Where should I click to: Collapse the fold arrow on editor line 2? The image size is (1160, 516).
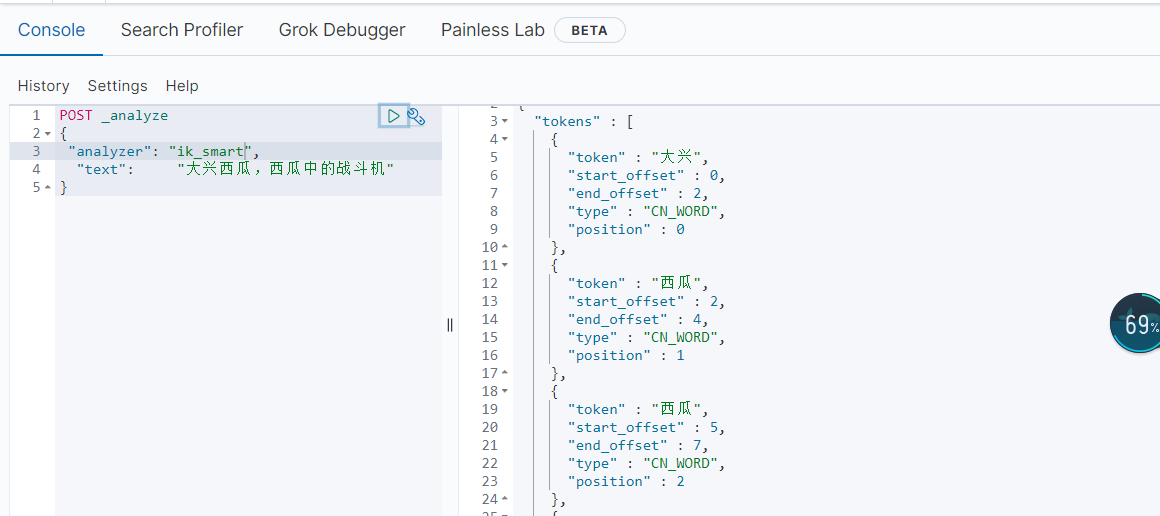coord(47,134)
